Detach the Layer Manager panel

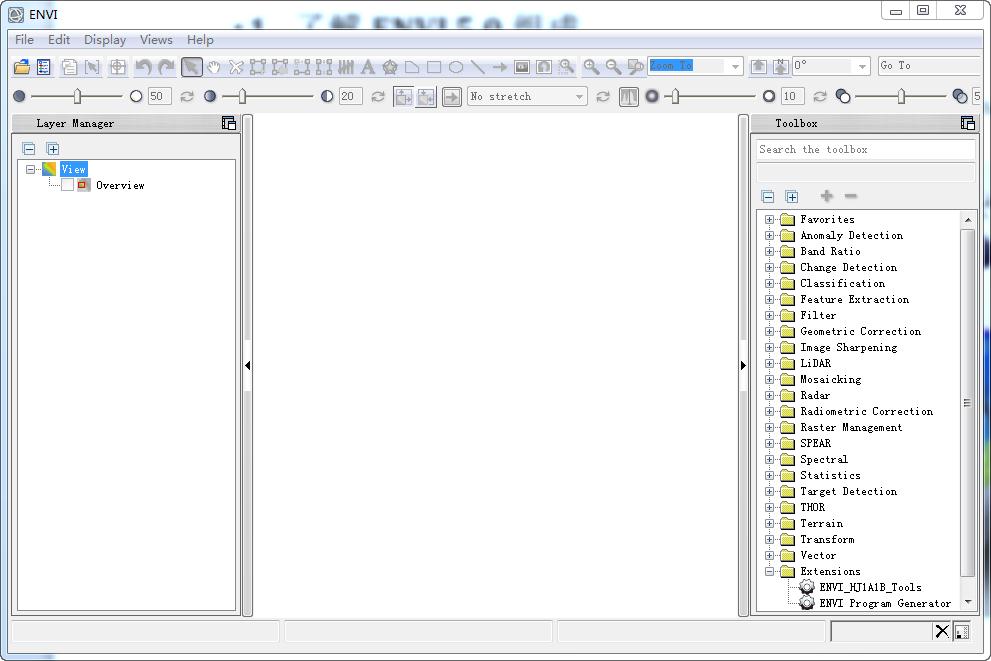tap(229, 123)
